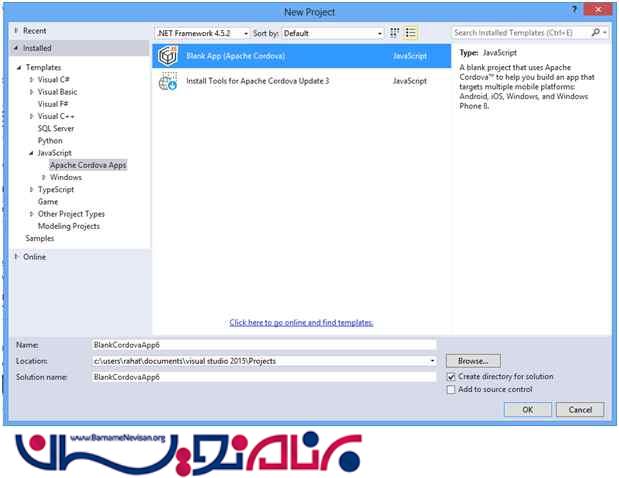Open the .NET Framework 4.5.2 dropdown
The width and height of the screenshot is (619, 478).
click(202, 33)
